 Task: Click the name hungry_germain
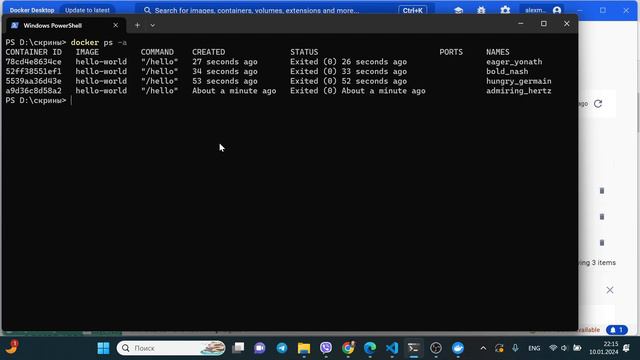[518, 81]
